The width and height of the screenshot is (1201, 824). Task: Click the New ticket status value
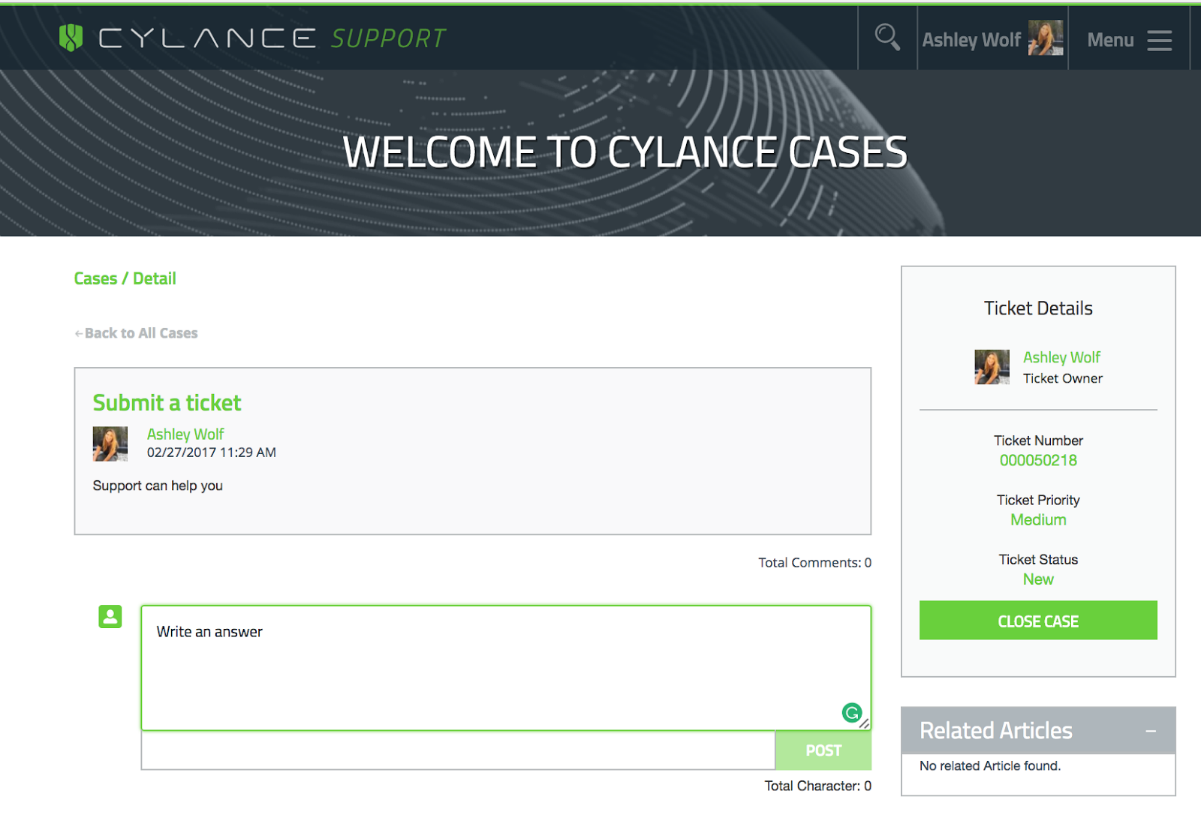click(x=1038, y=579)
